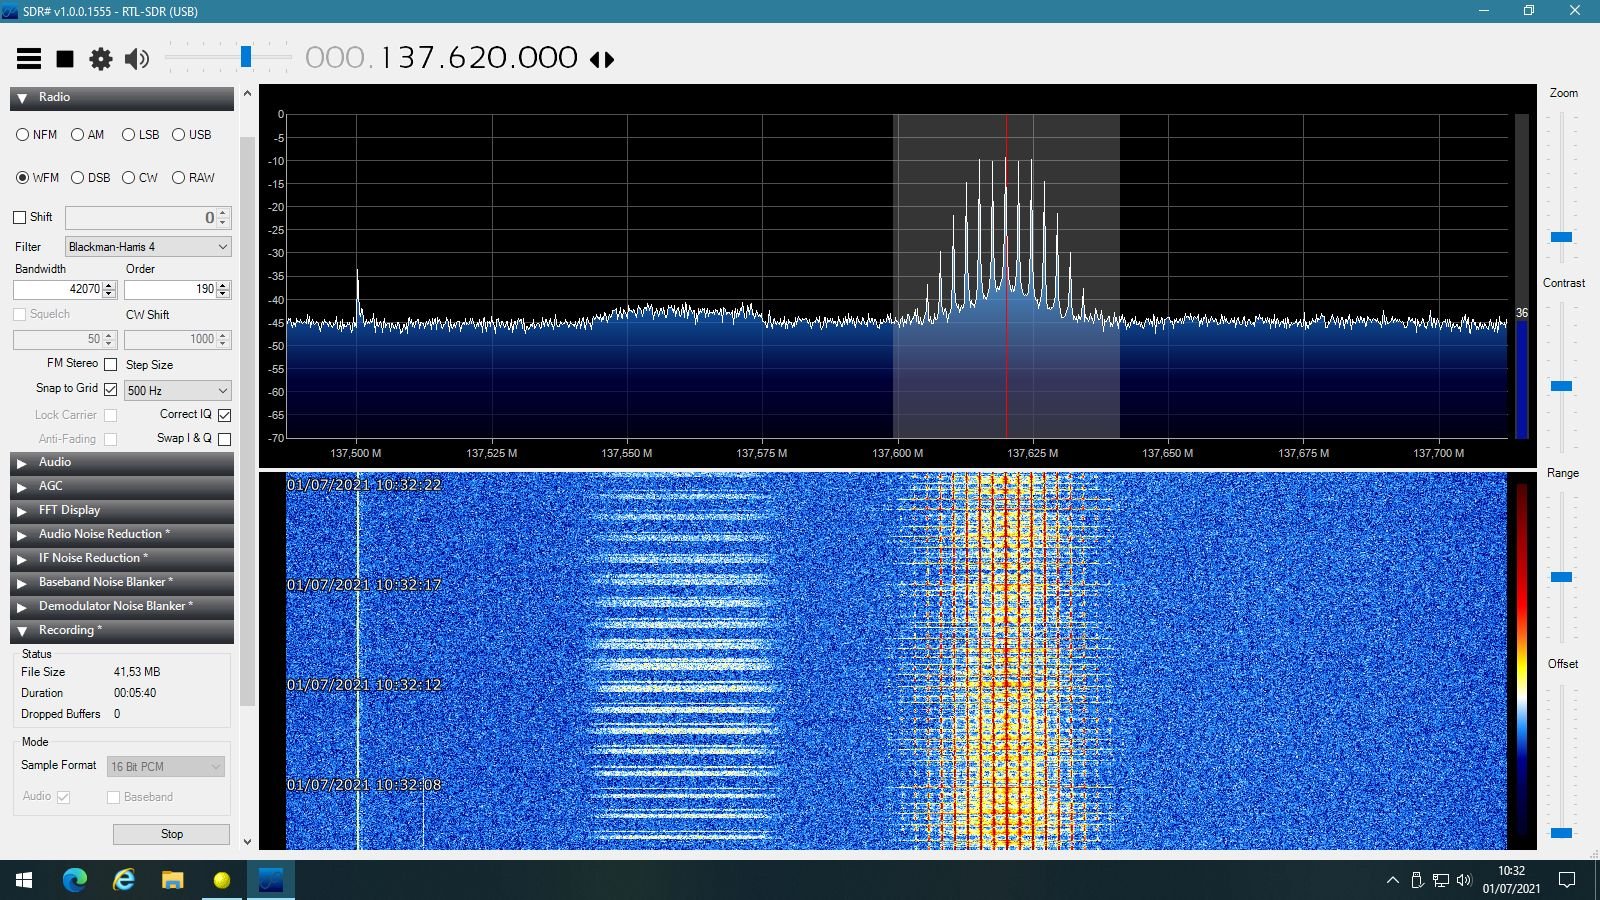This screenshot has height=900, width=1600.
Task: Toggle the Snap to Grid checkbox
Action: 111,389
